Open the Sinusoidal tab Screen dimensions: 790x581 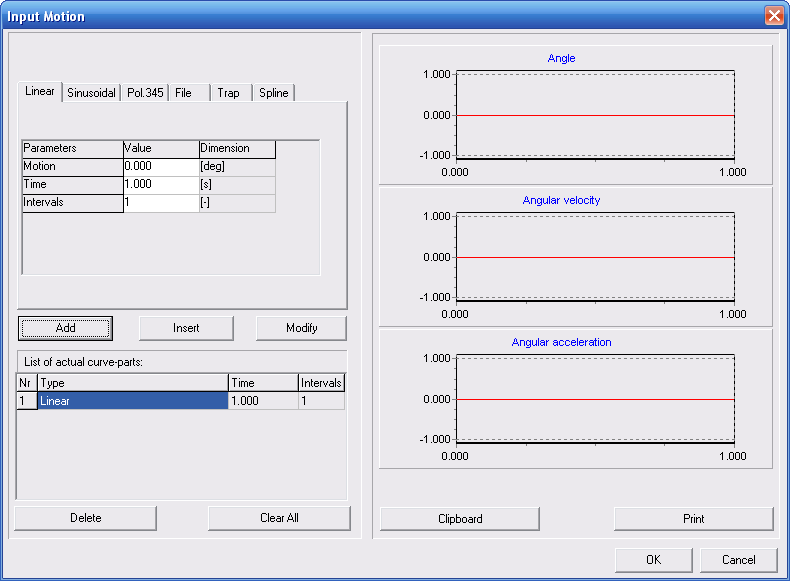click(x=91, y=93)
